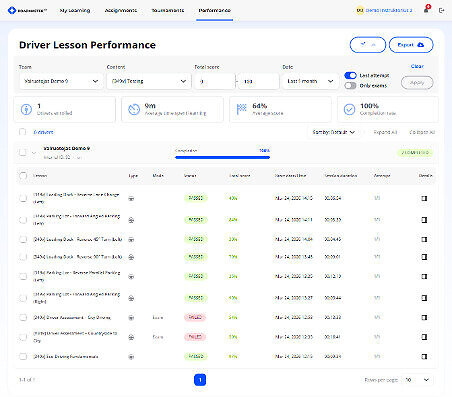Open the Date dropdown showing Last 1 month
Viewport: 452px width, 397px height.
tap(310, 81)
